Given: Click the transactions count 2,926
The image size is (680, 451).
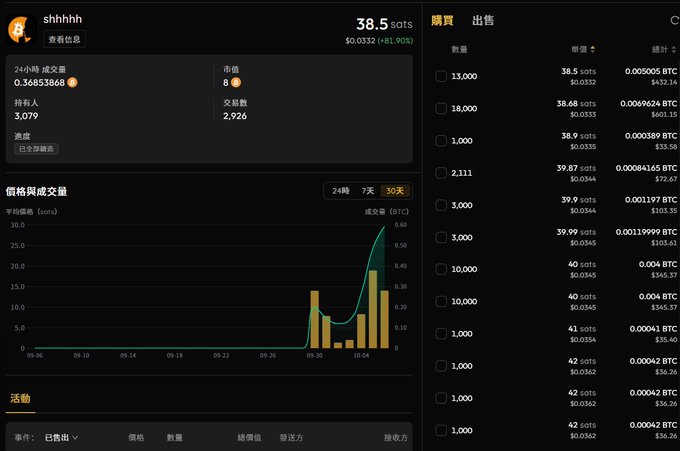Looking at the screenshot, I should (235, 116).
